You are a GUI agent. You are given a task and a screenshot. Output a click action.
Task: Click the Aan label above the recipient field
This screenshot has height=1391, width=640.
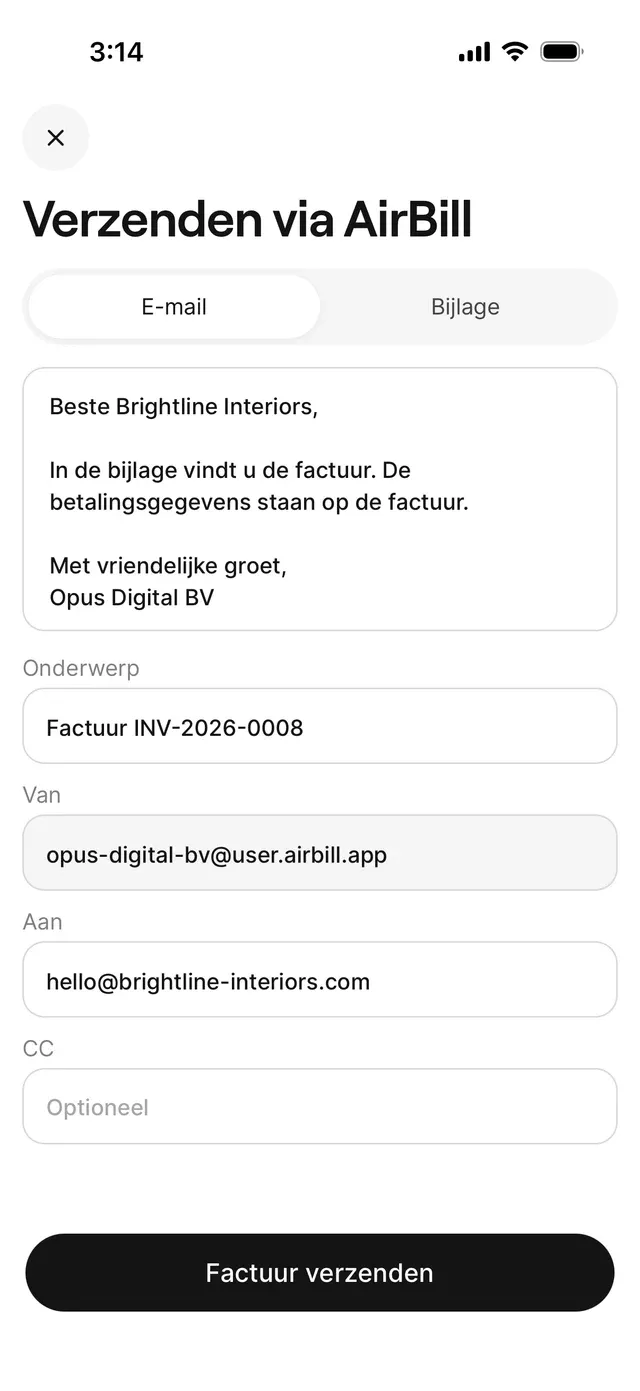[43, 922]
